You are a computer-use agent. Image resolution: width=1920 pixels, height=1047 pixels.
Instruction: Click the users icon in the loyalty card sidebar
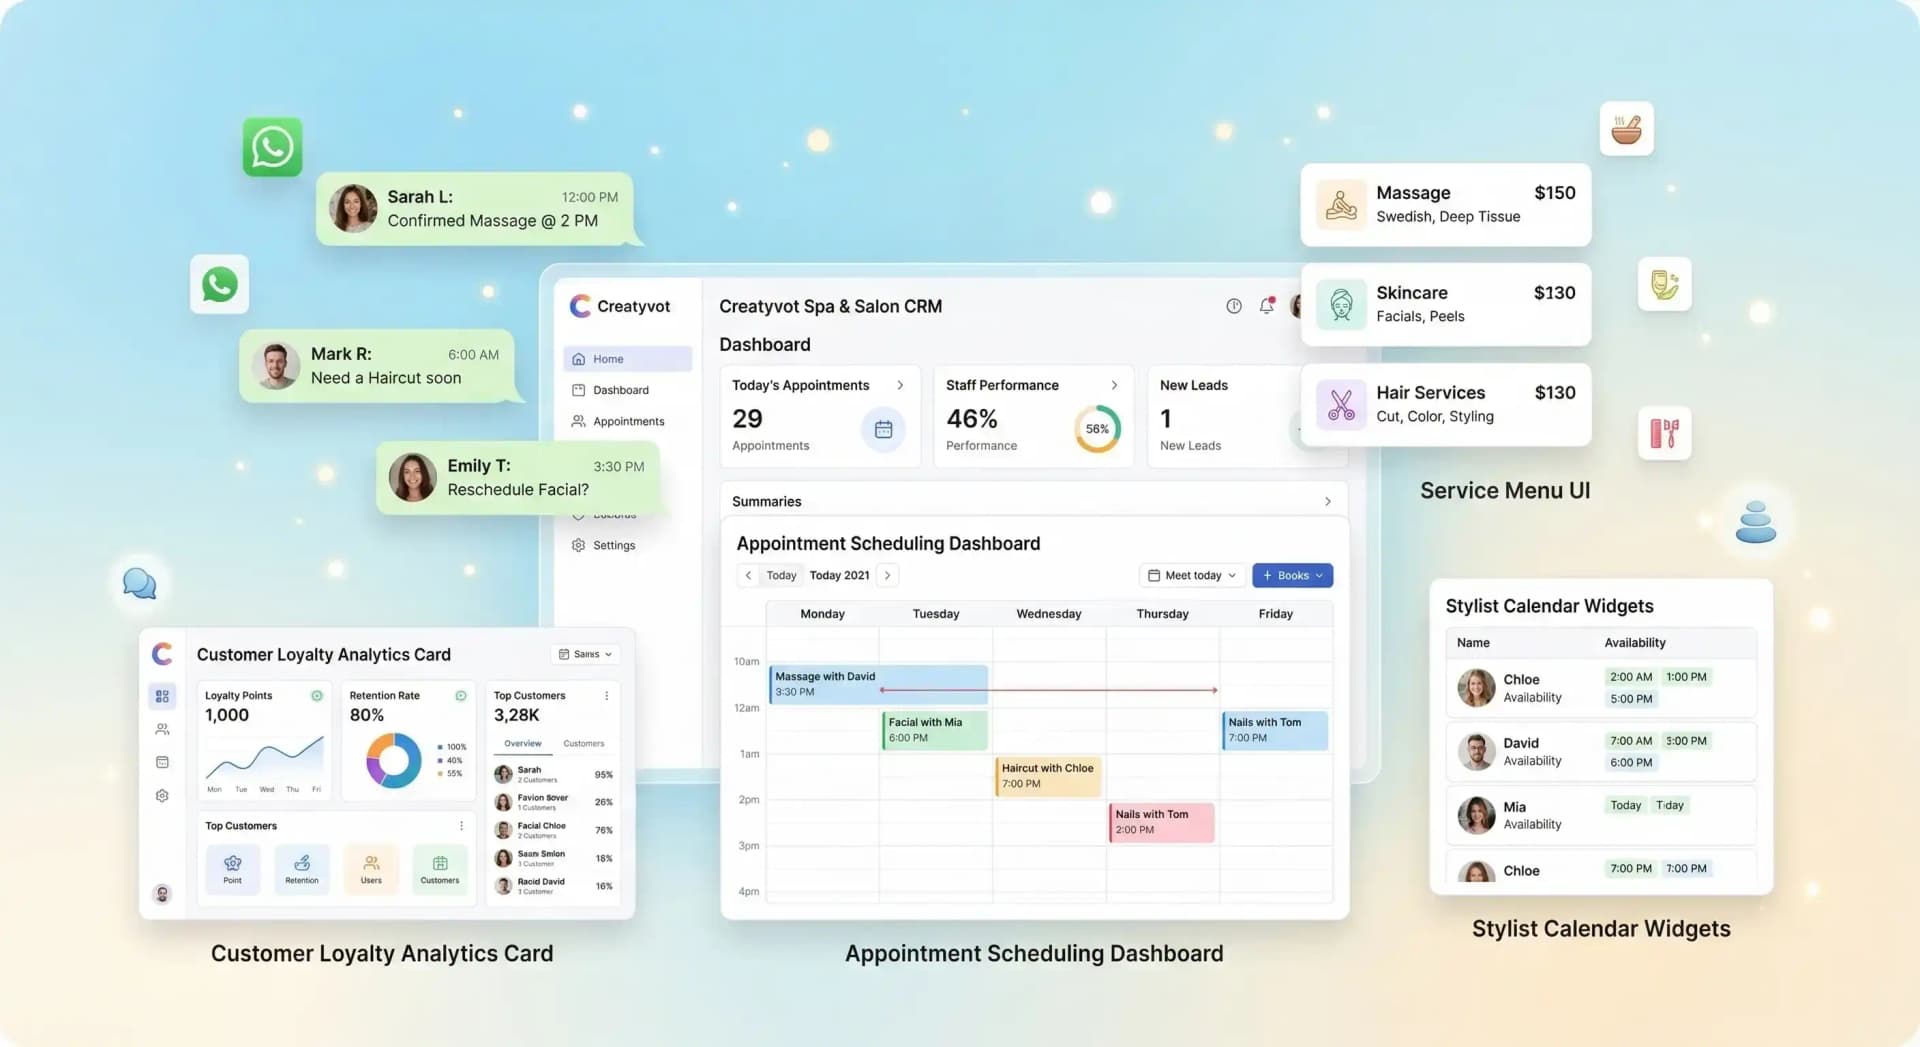pos(162,729)
